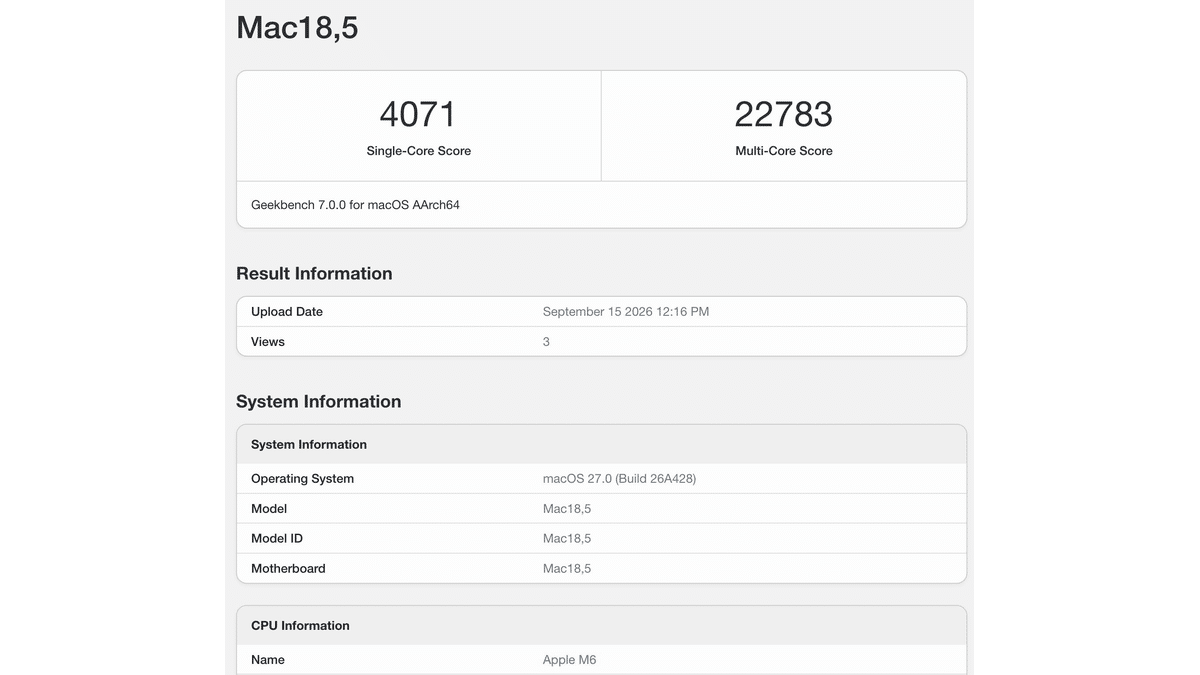
Task: Click the CPU Information table header
Action: coord(300,626)
